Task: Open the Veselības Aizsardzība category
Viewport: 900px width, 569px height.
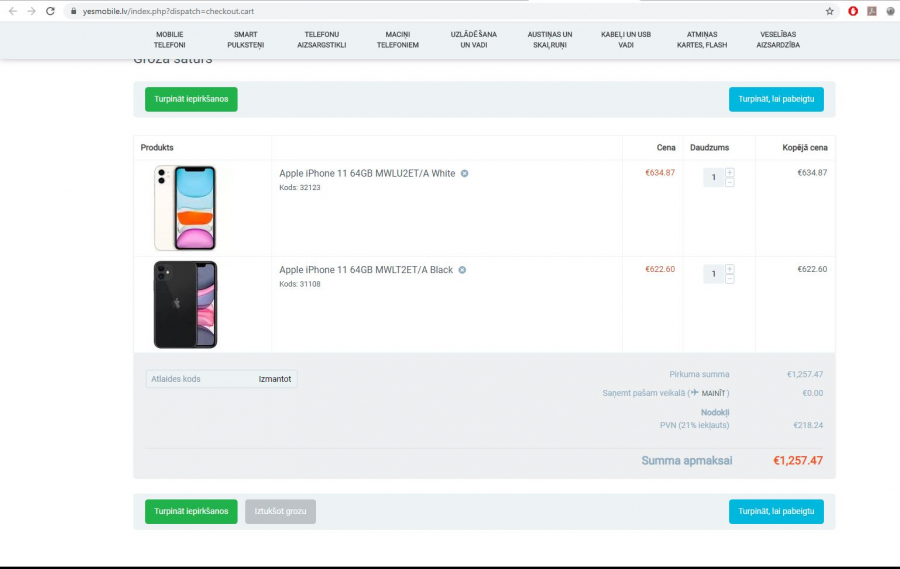Action: pyautogui.click(x=778, y=40)
